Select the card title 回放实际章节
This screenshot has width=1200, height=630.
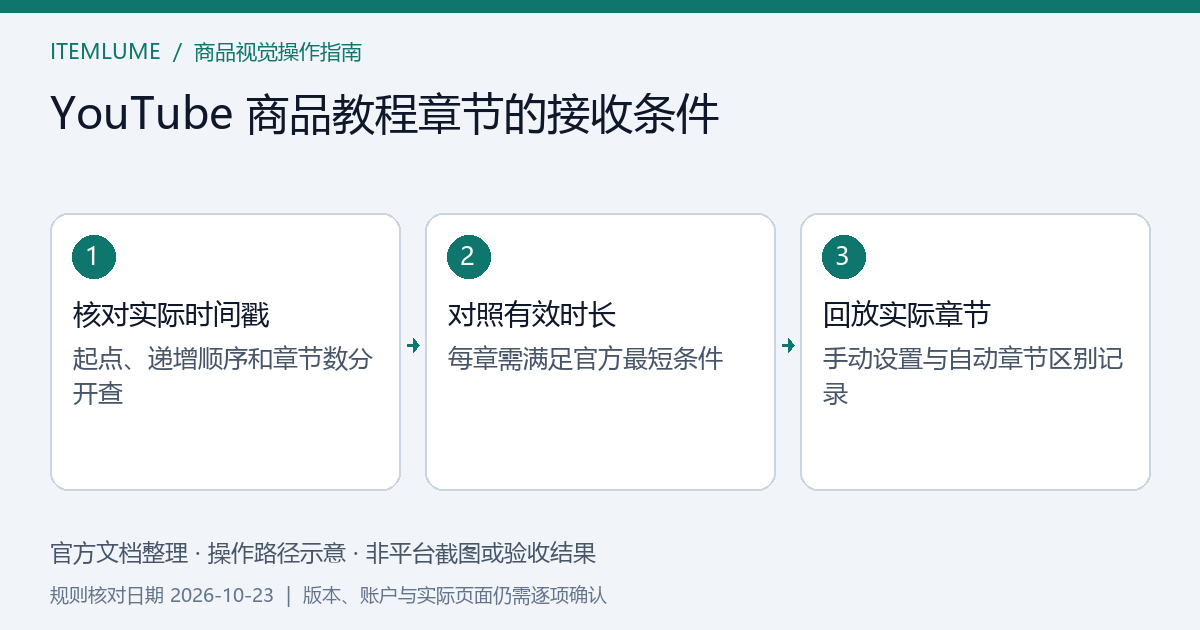click(906, 315)
